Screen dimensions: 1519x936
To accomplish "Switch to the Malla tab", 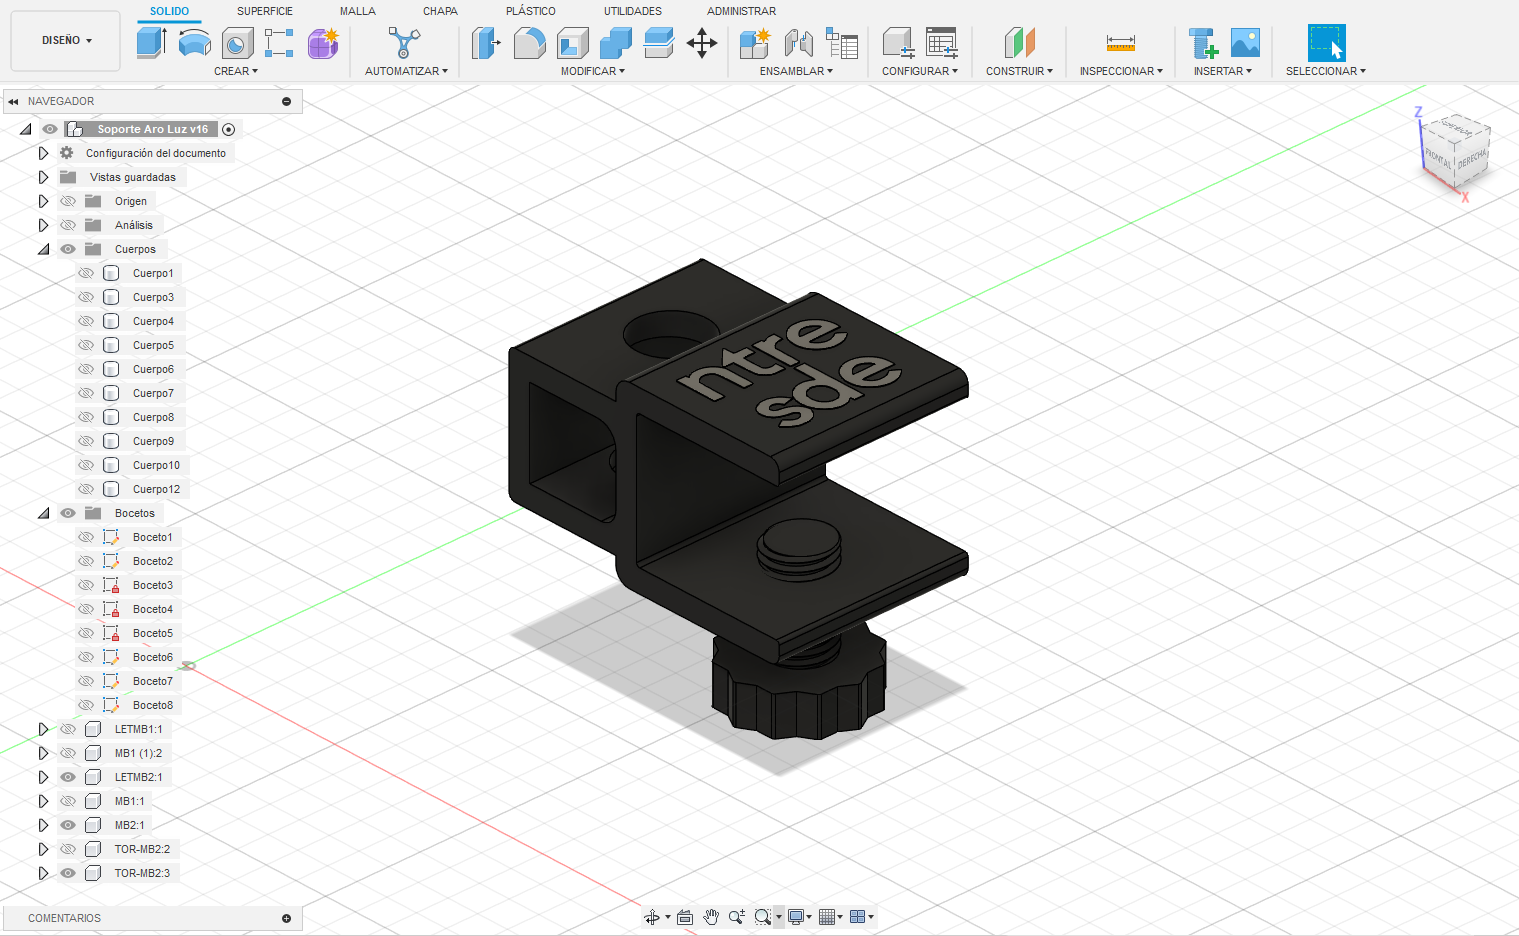I will tap(358, 11).
